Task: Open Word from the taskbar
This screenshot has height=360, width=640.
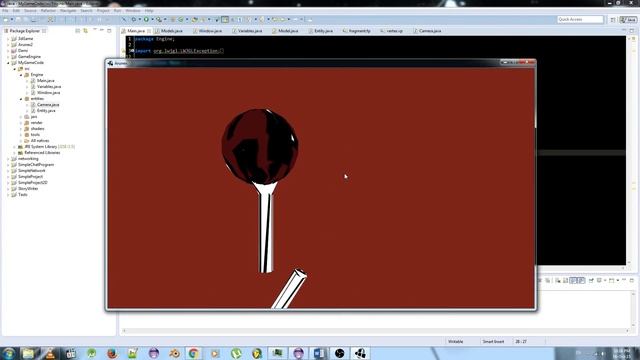Action: pyautogui.click(x=319, y=353)
